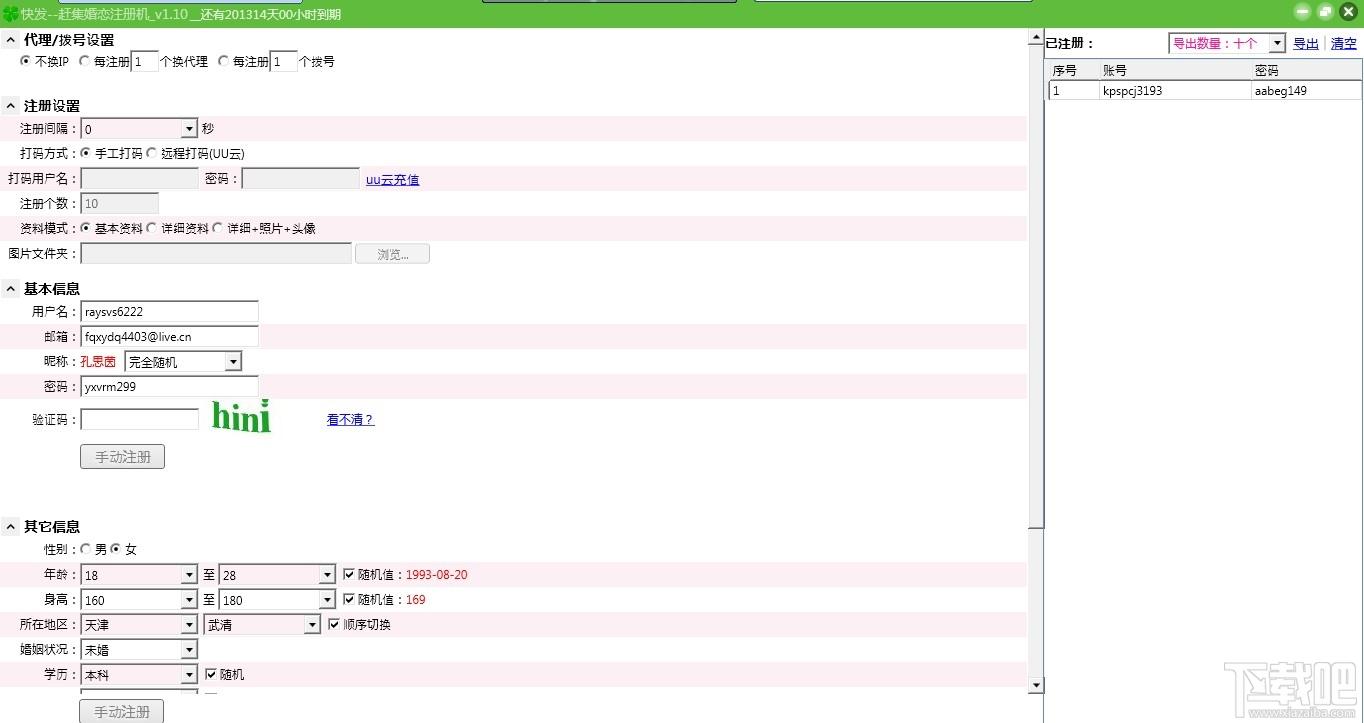Image resolution: width=1364 pixels, height=723 pixels.
Task: Click the uu云充值 recharge link
Action: [x=392, y=180]
